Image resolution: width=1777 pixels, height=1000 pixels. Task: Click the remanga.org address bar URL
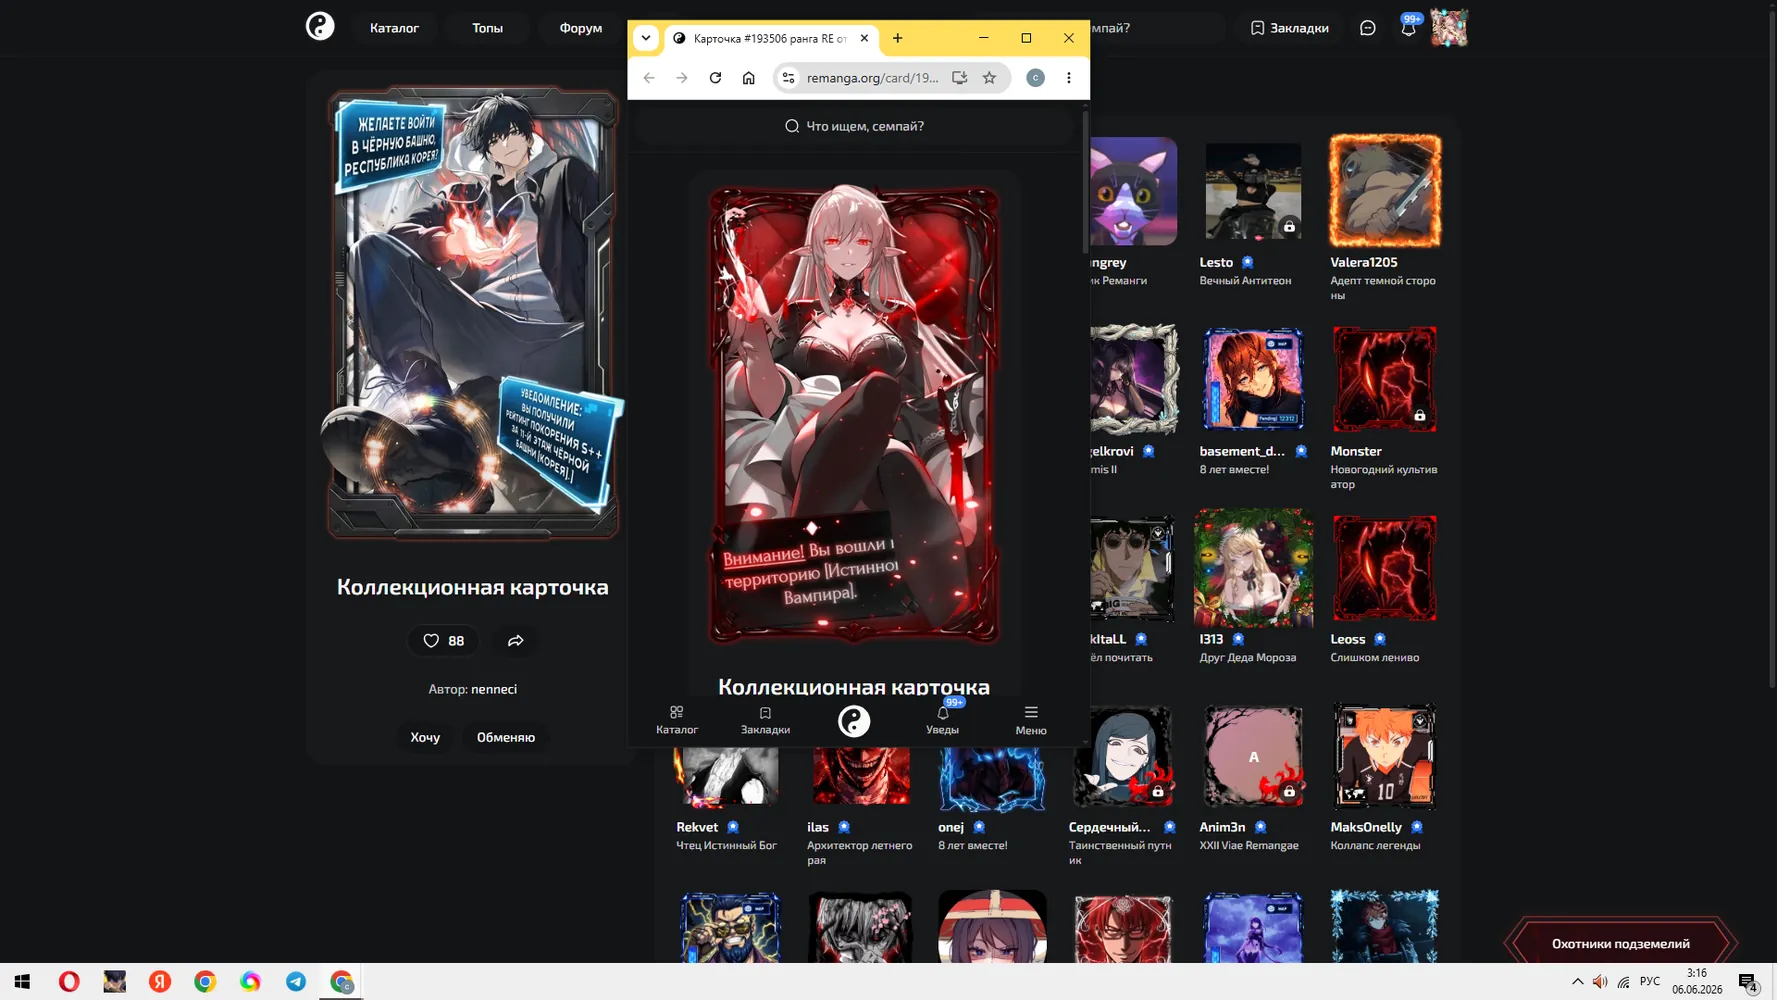872,78
